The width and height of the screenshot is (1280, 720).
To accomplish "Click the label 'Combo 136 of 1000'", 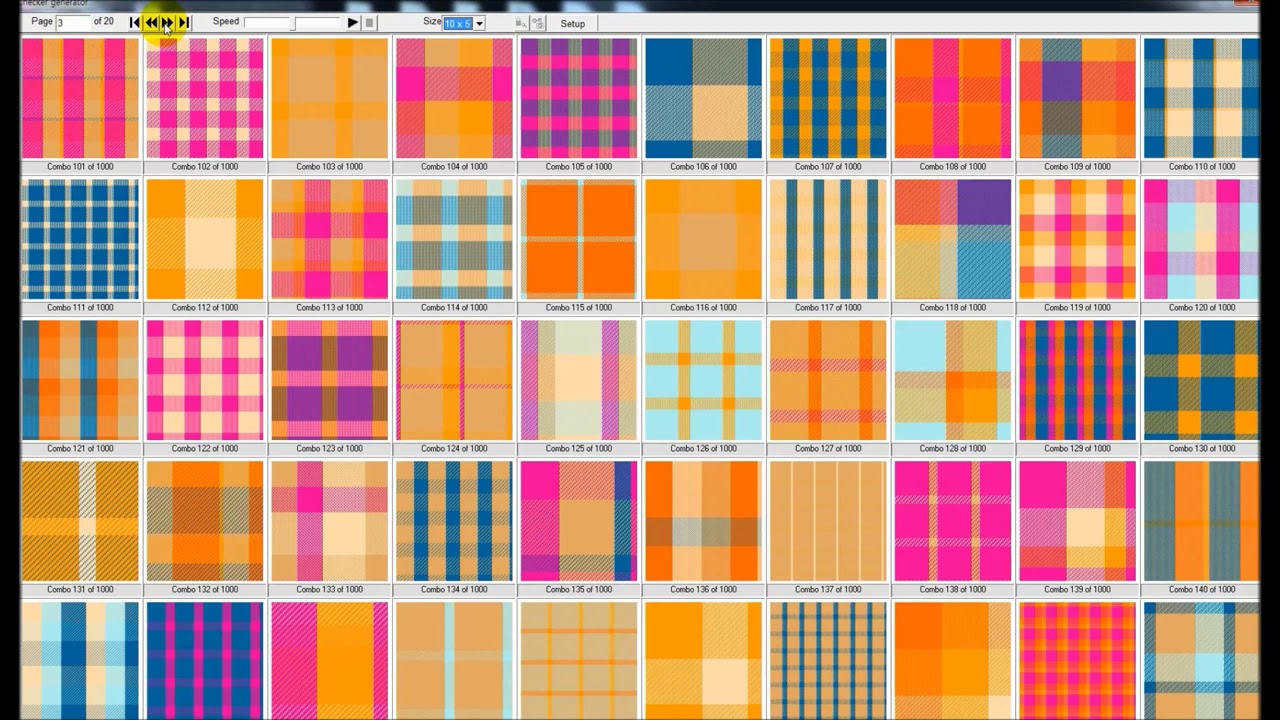I will (703, 590).
